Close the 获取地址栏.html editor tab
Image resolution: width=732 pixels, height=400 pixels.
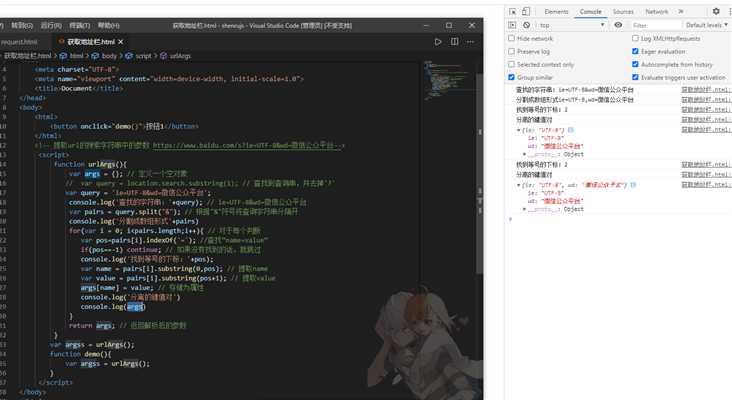[x=121, y=42]
